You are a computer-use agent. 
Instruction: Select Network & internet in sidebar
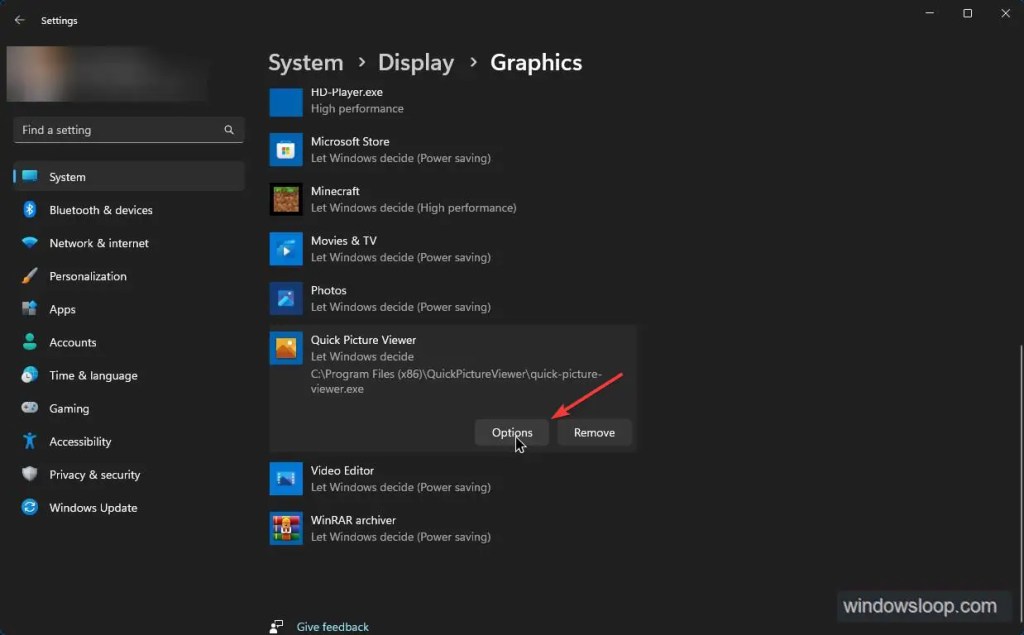(x=129, y=243)
